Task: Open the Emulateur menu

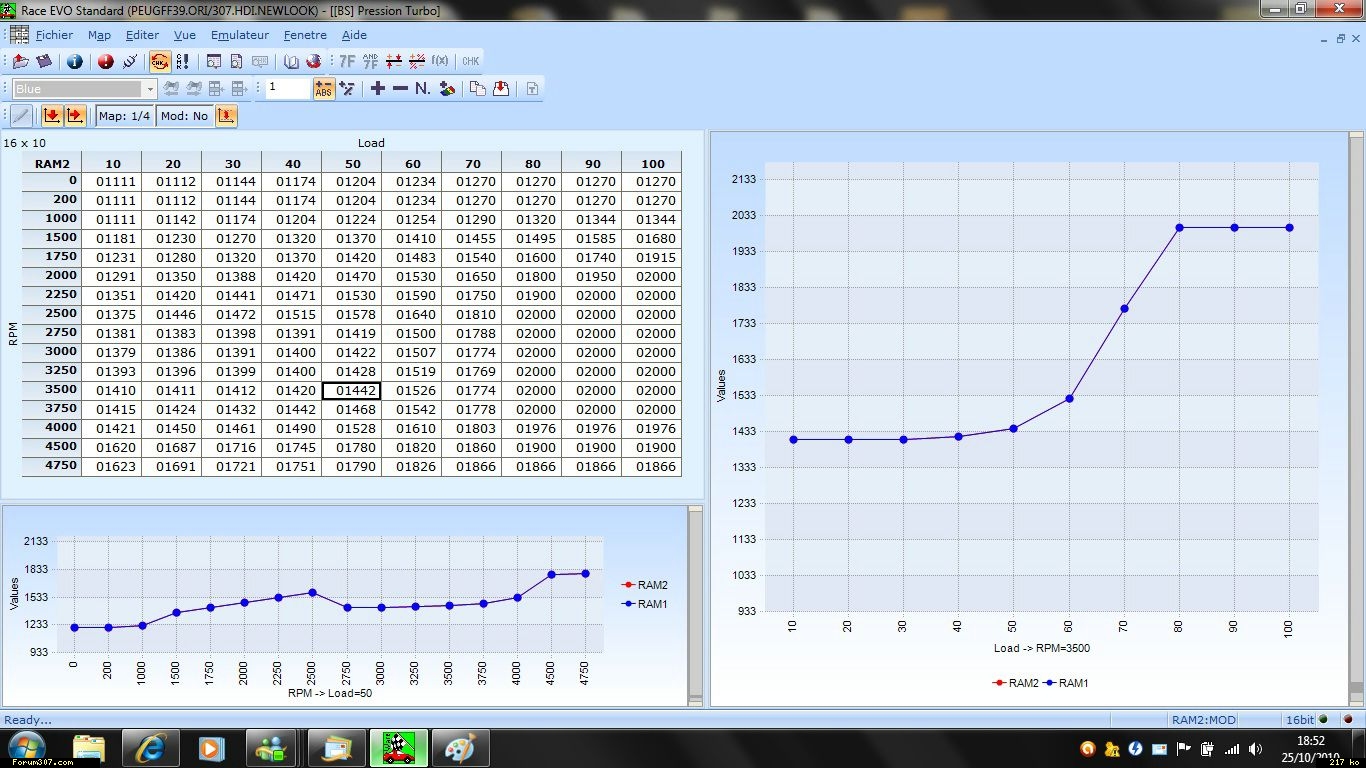Action: 240,35
